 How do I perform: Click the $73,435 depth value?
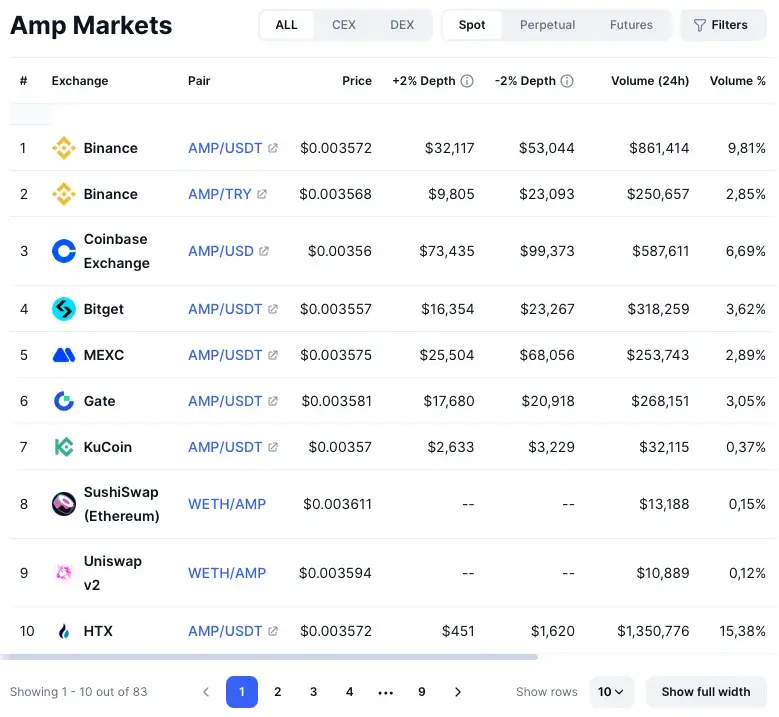pyautogui.click(x=447, y=251)
